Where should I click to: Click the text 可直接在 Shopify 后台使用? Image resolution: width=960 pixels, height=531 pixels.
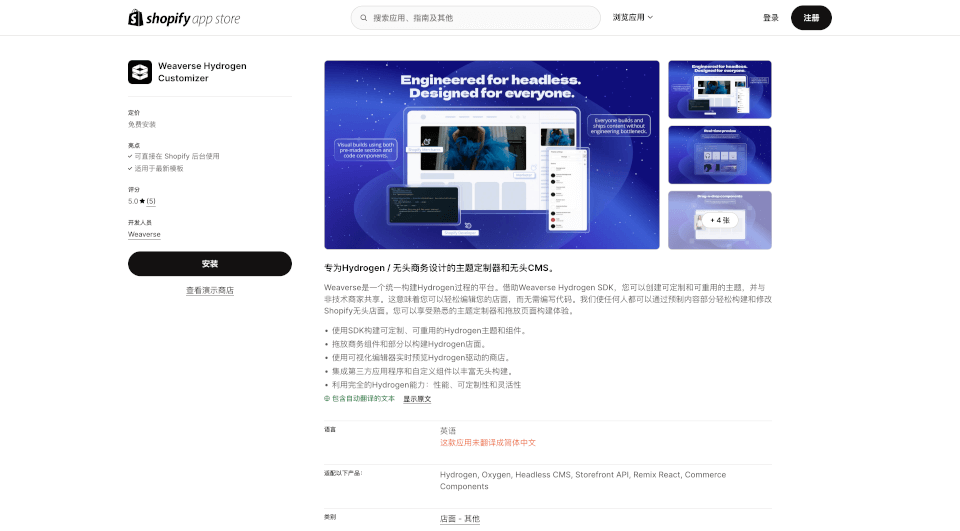pyautogui.click(x=176, y=156)
